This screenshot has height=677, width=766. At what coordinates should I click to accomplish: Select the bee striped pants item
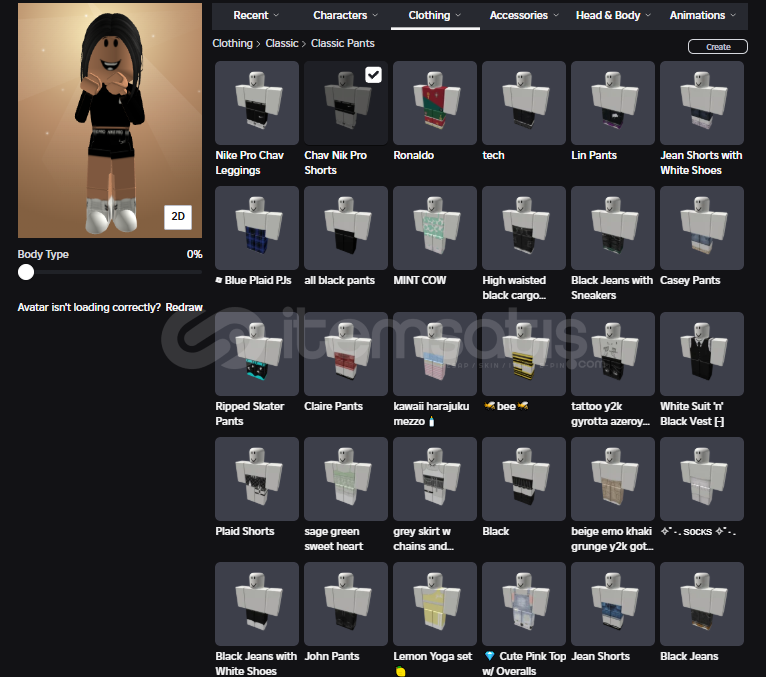coord(524,354)
